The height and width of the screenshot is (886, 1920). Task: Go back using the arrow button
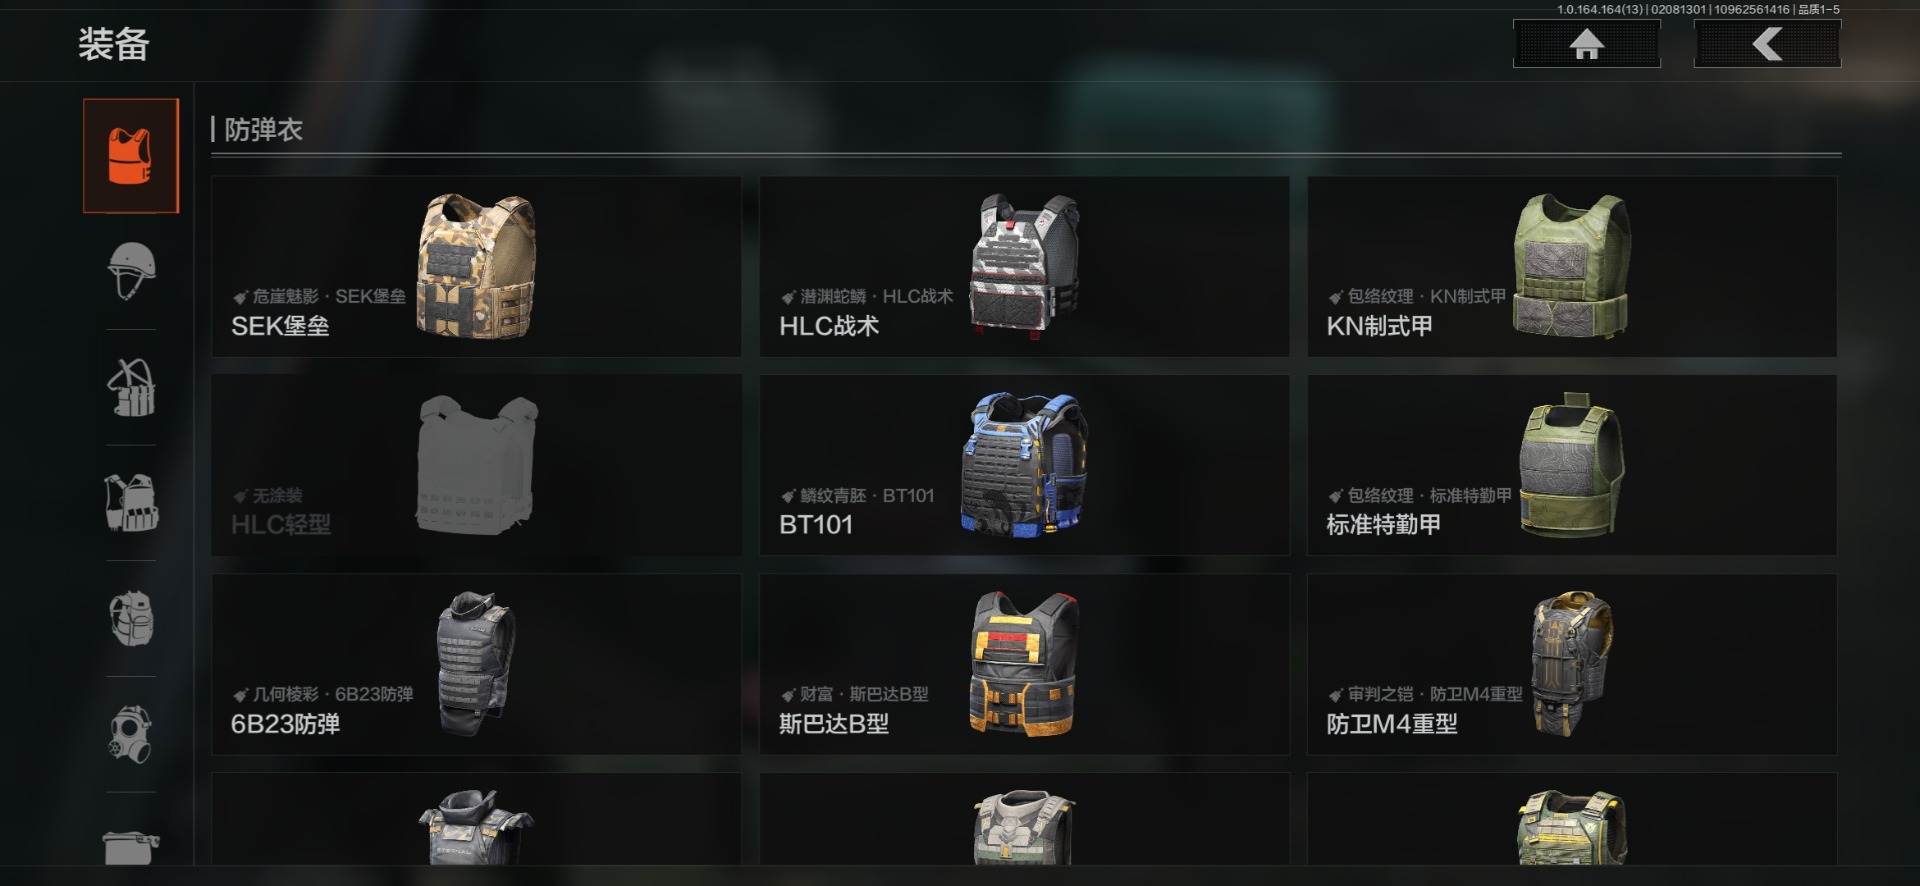point(1767,44)
